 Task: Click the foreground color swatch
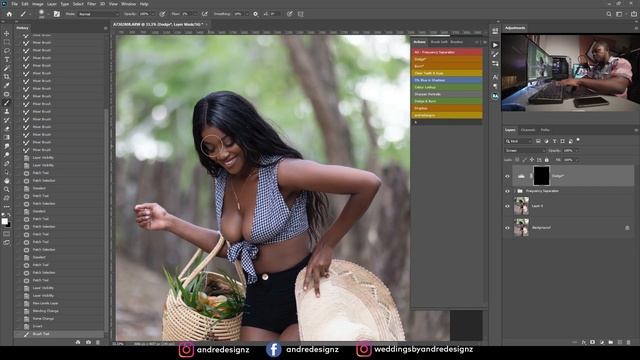[x=4, y=221]
